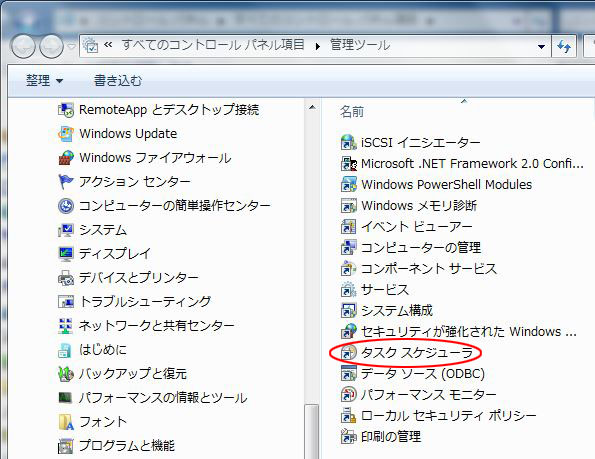Image resolution: width=595 pixels, height=459 pixels.
Task: Select the イベント ビューアー label
Action: coord(417,226)
